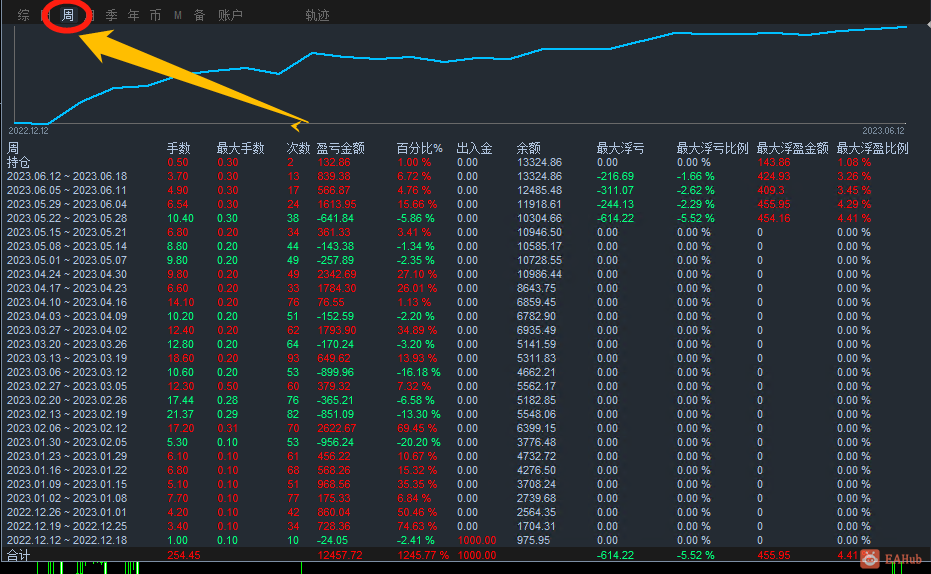Select the week row 2023.01.23 ~ 2023.01.29

(67, 456)
